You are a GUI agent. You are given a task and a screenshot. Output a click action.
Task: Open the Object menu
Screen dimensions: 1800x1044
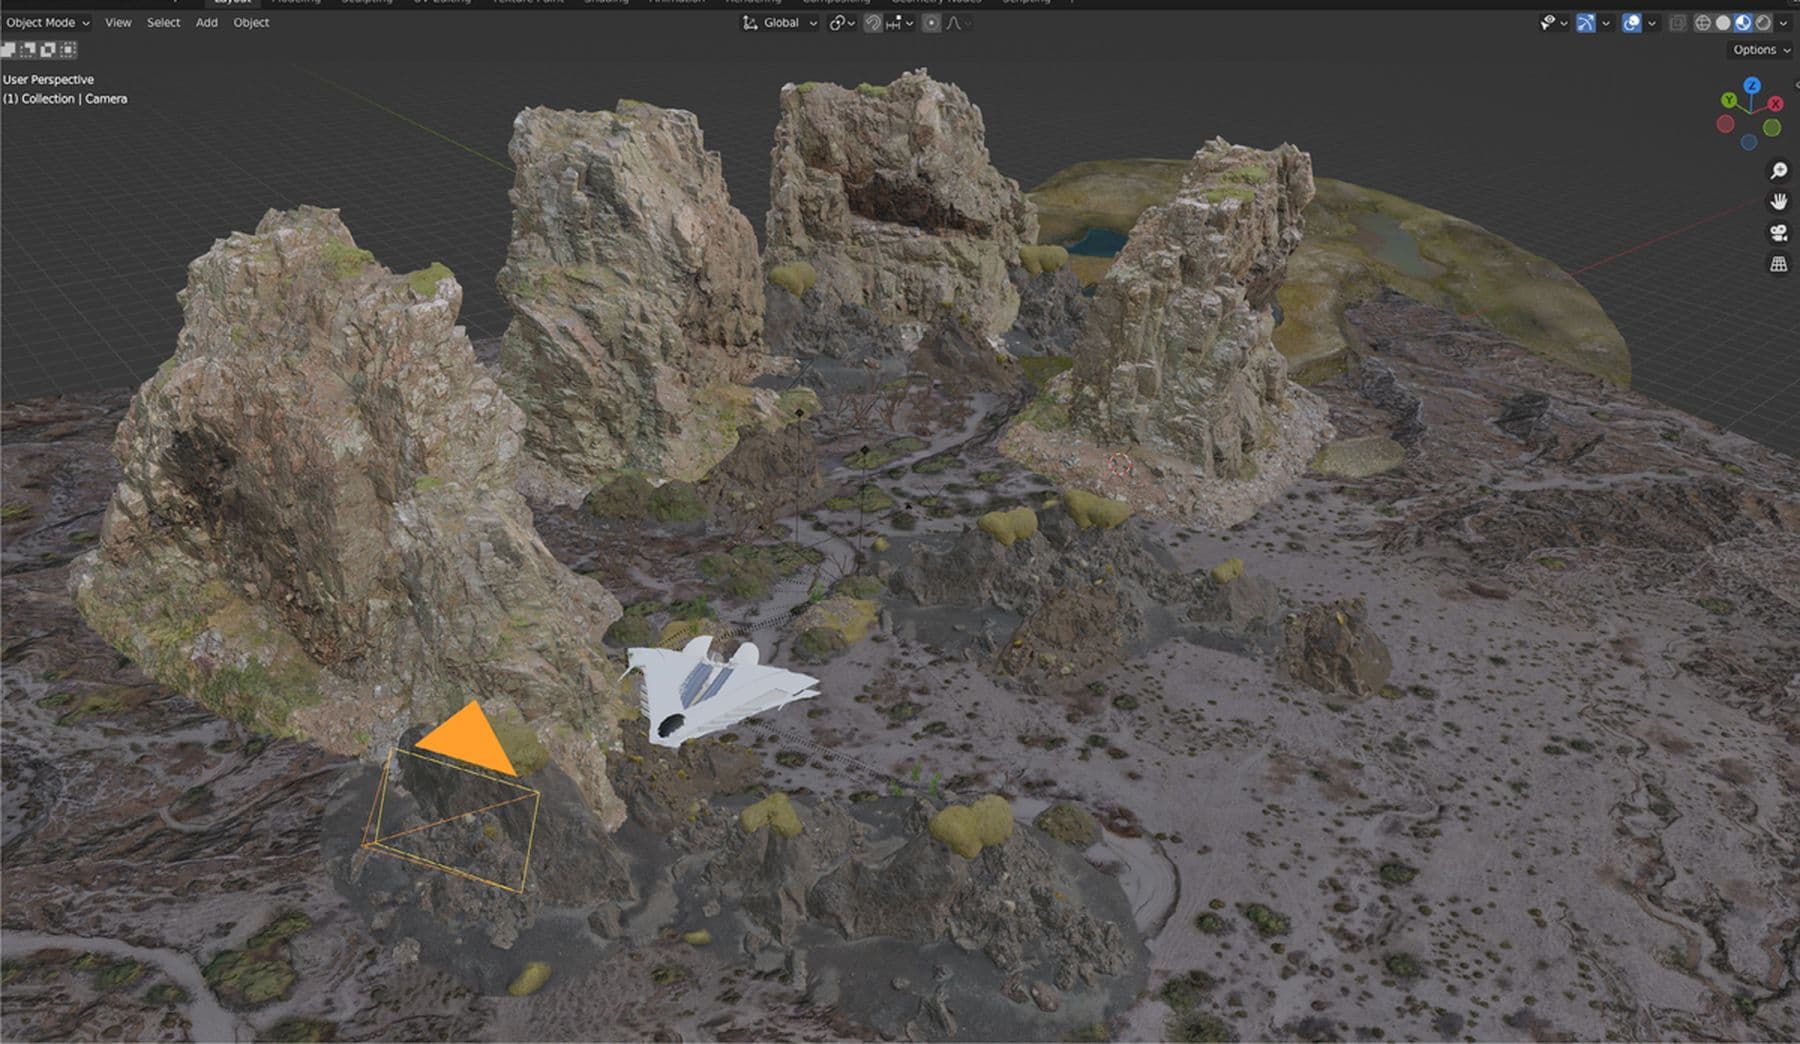coord(251,22)
